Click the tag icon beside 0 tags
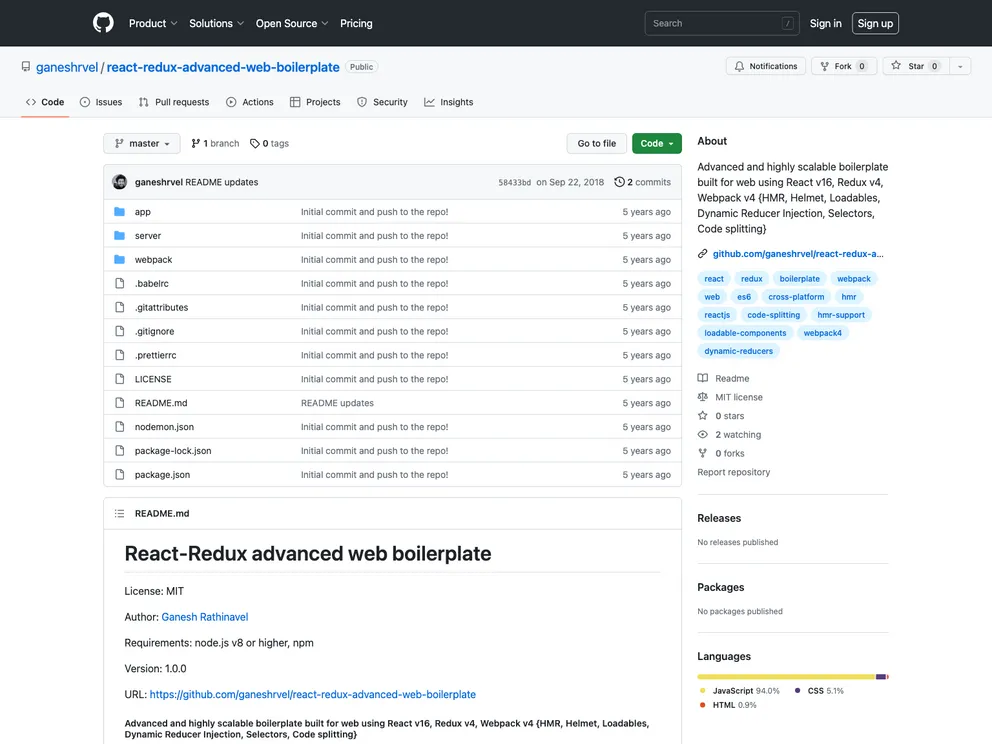This screenshot has width=992, height=744. 255,144
